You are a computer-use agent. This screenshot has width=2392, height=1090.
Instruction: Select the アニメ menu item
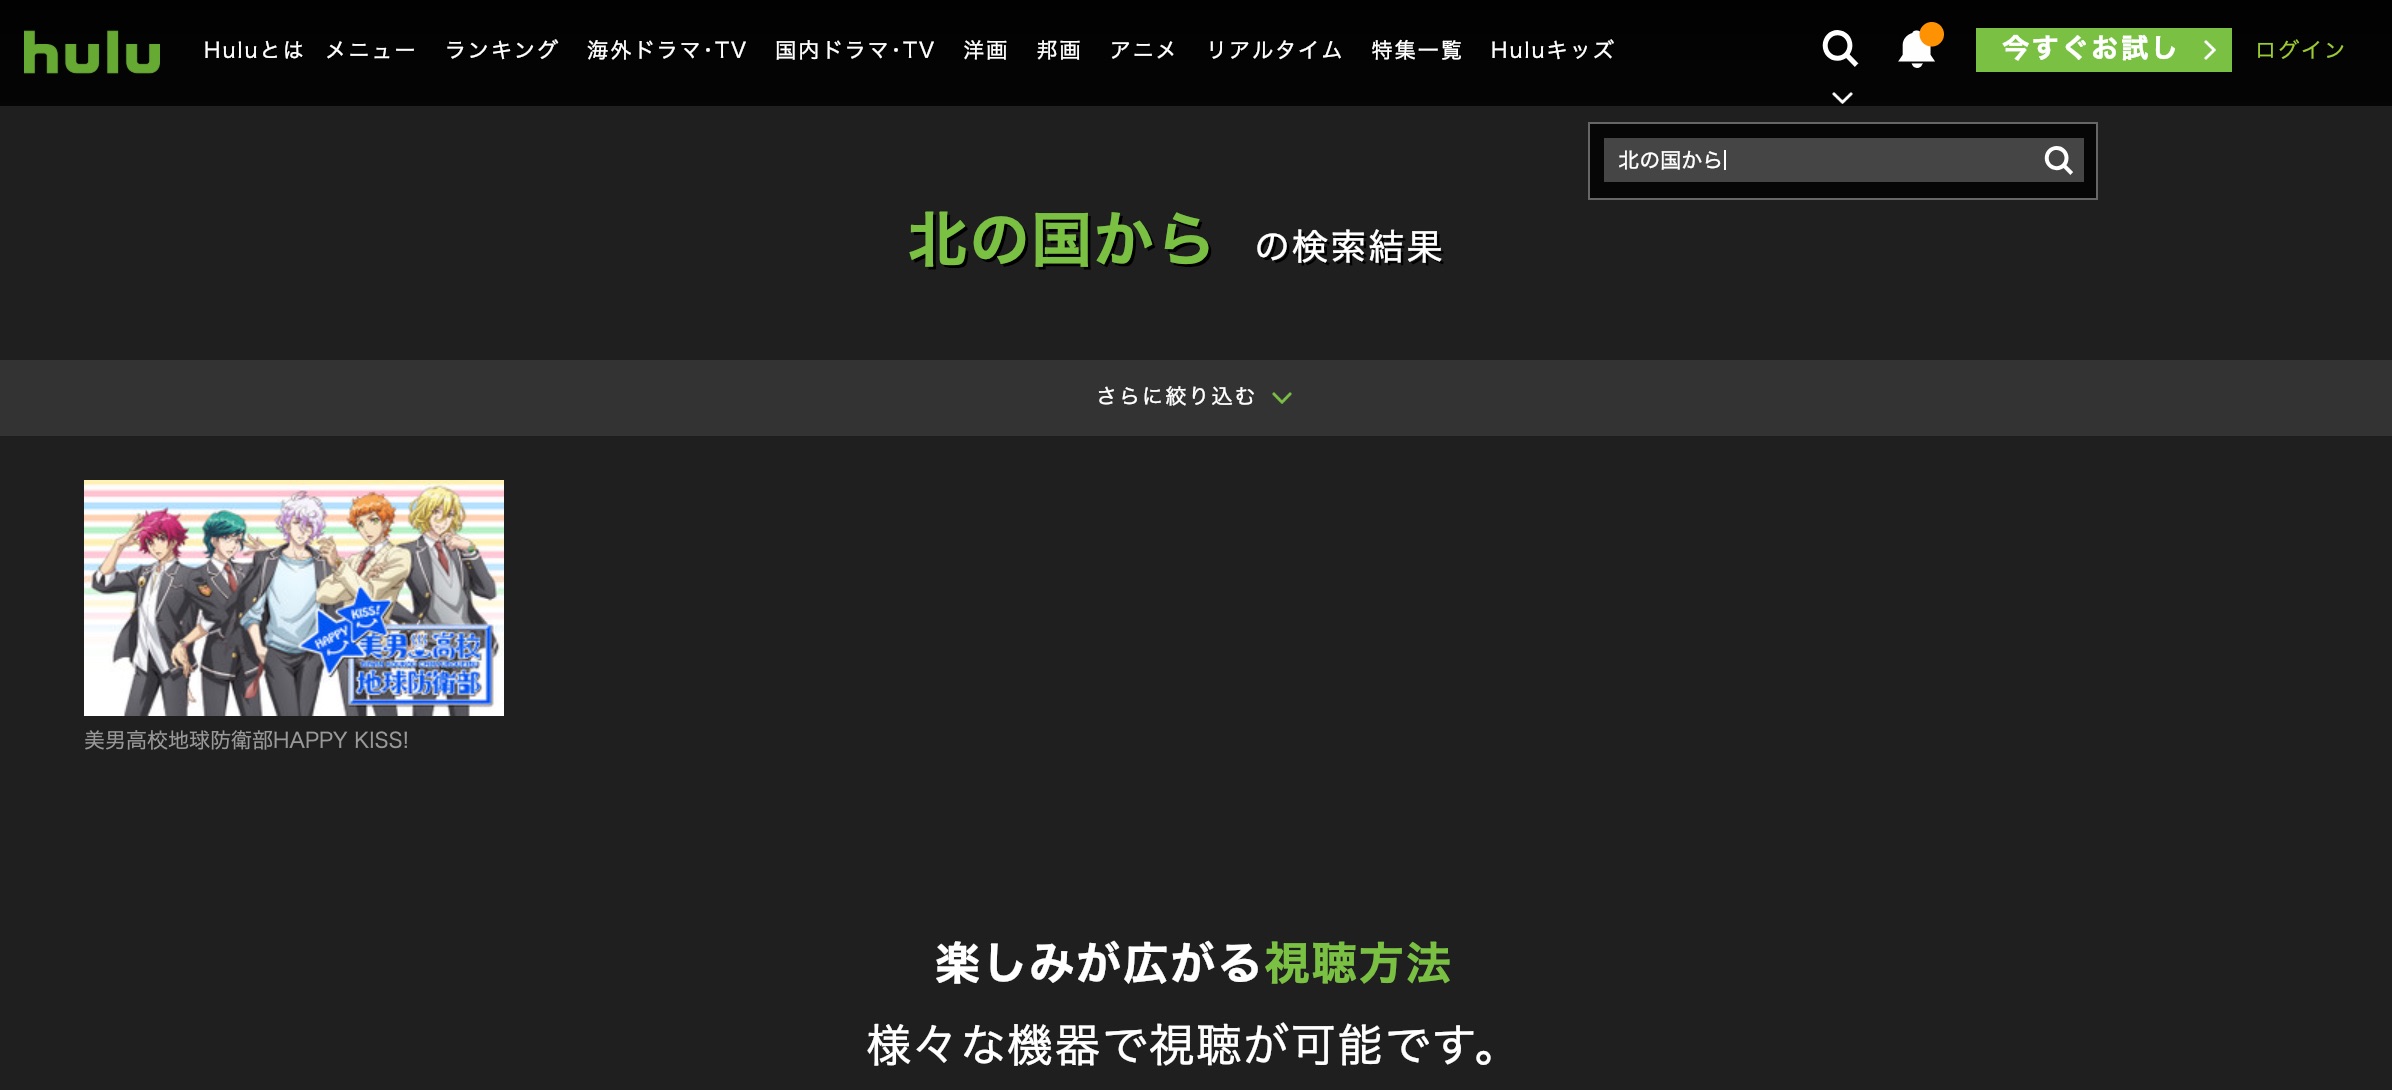click(x=1142, y=50)
